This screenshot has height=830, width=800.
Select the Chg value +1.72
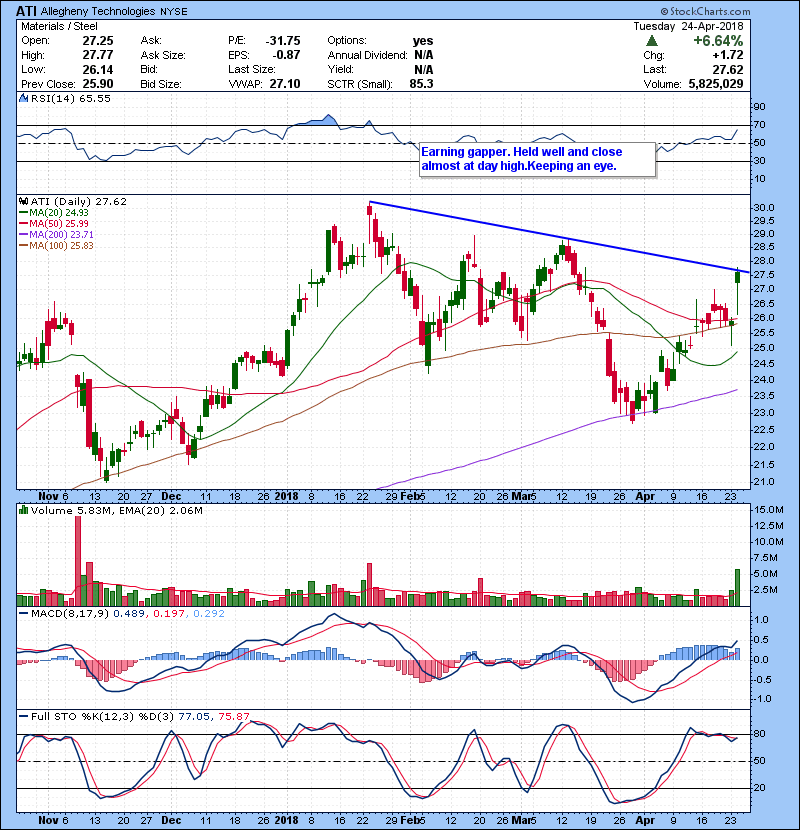pyautogui.click(x=727, y=55)
